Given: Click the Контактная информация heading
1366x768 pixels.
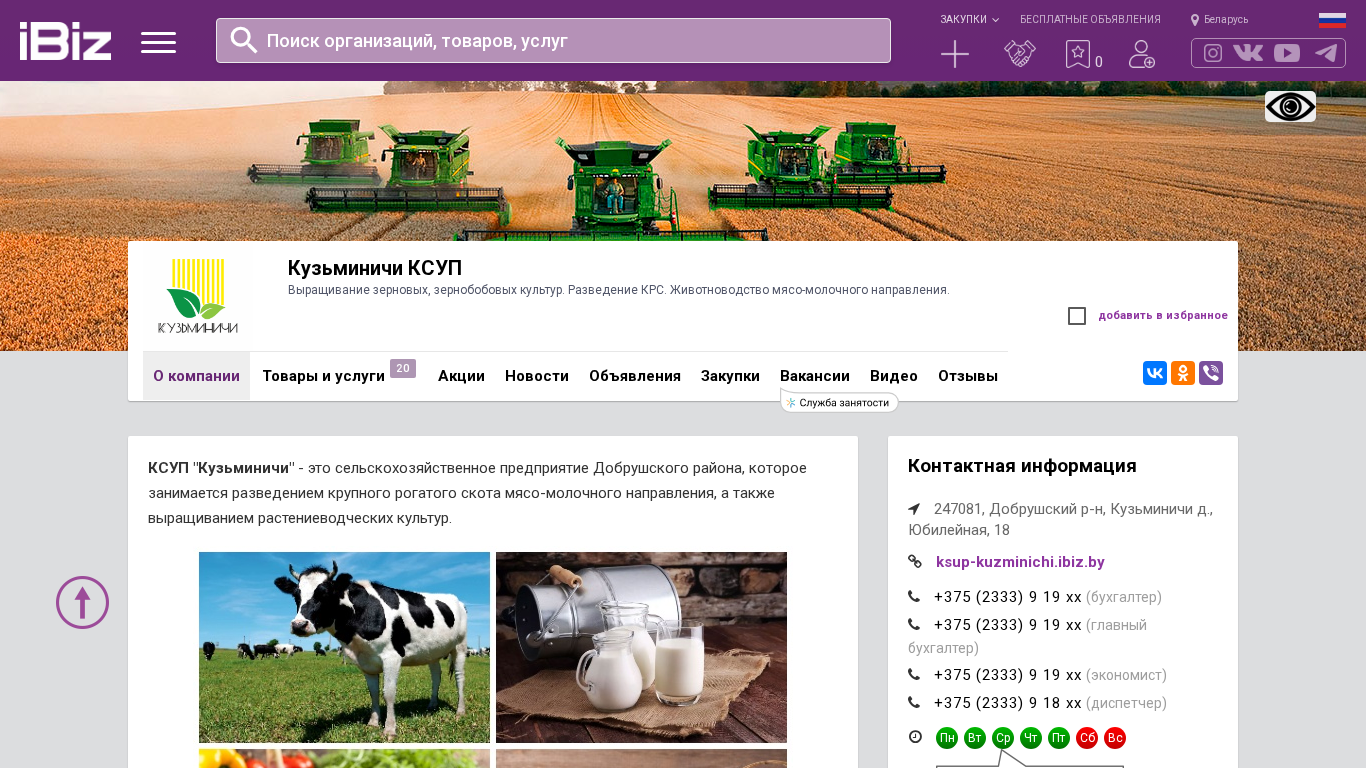Looking at the screenshot, I should [x=1022, y=466].
